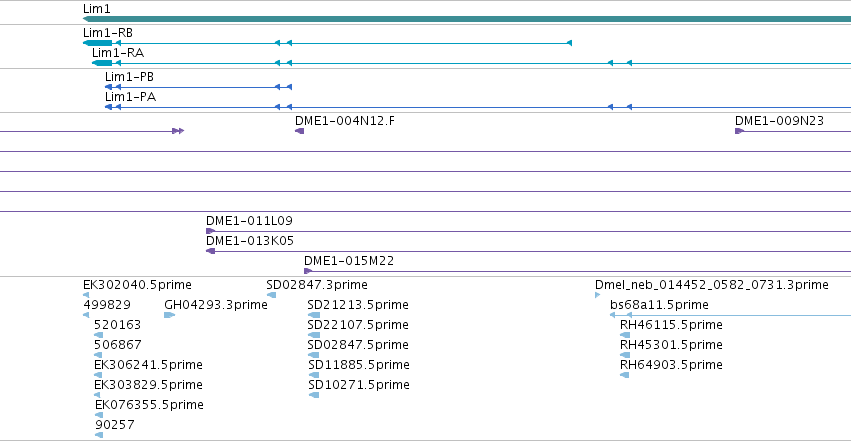
Task: Select the SD02847.5prime EST label
Action: (358, 345)
